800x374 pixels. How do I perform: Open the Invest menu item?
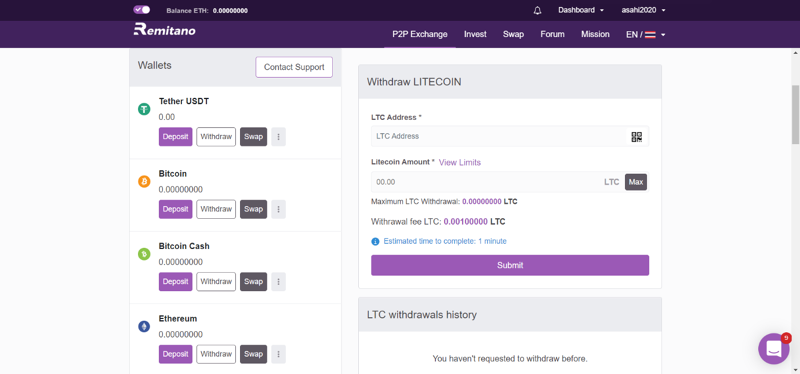475,34
